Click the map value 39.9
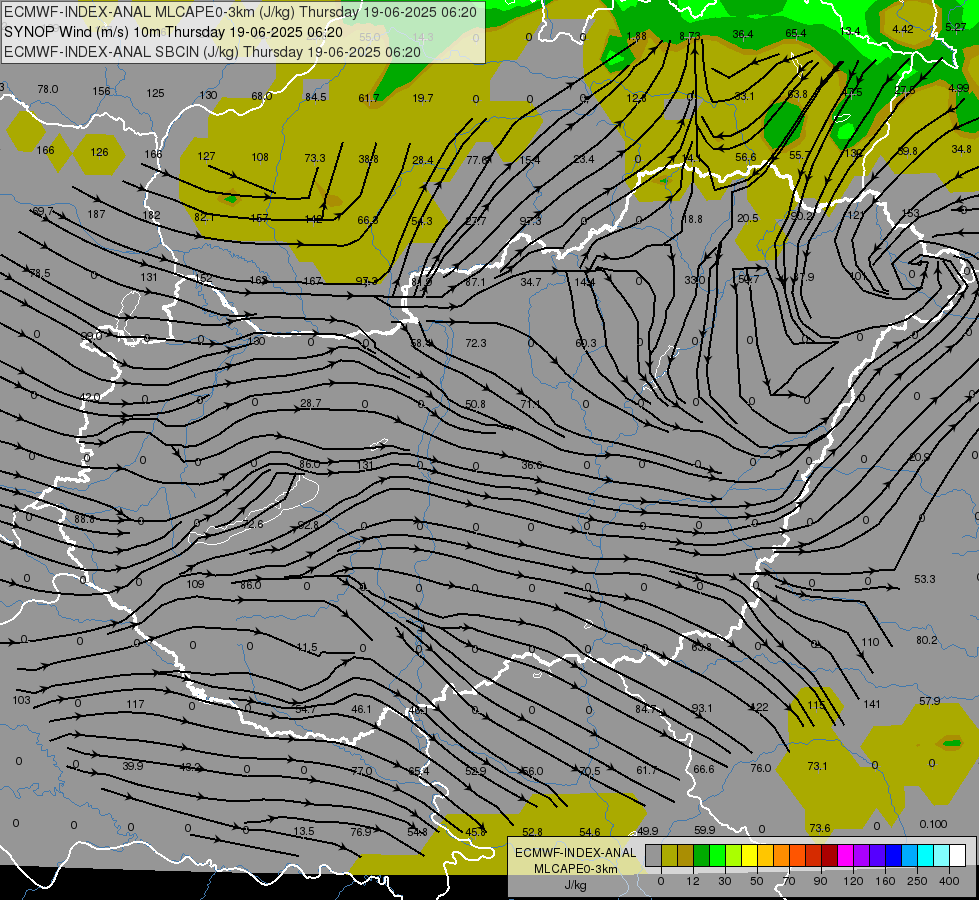 pos(132,766)
